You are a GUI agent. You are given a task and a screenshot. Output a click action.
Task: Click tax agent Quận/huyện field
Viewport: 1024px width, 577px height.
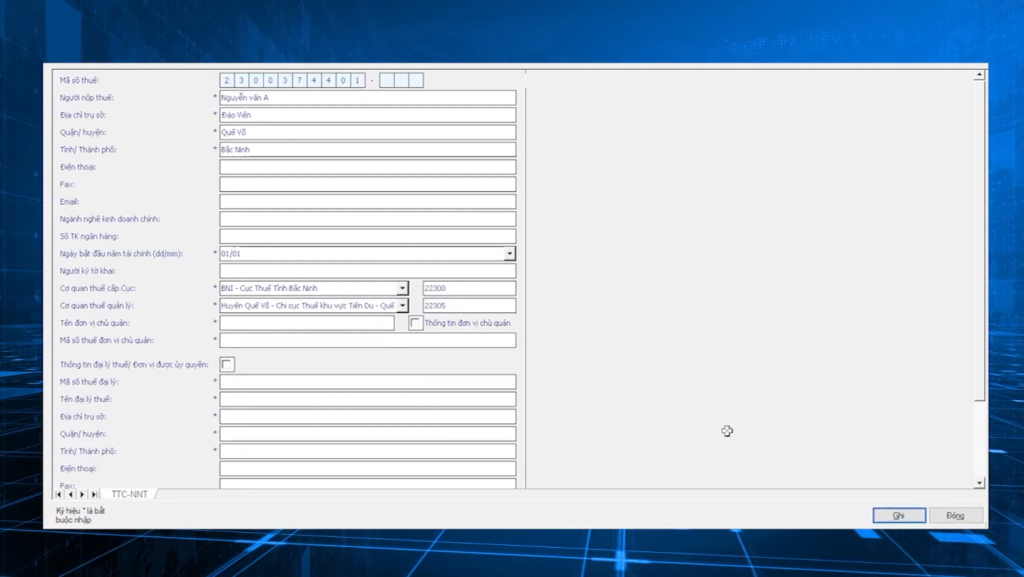tap(368, 434)
